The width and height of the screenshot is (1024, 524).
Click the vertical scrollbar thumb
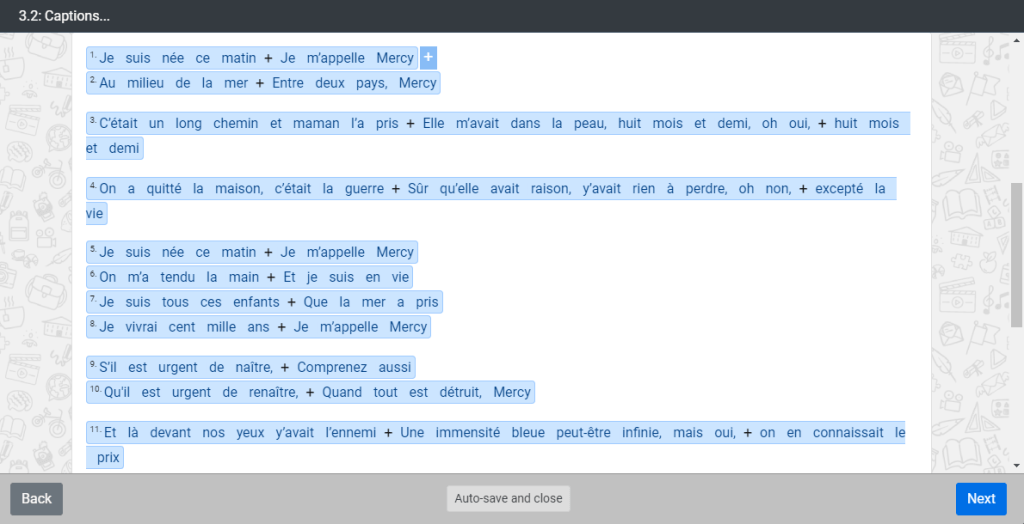pos(1017,255)
